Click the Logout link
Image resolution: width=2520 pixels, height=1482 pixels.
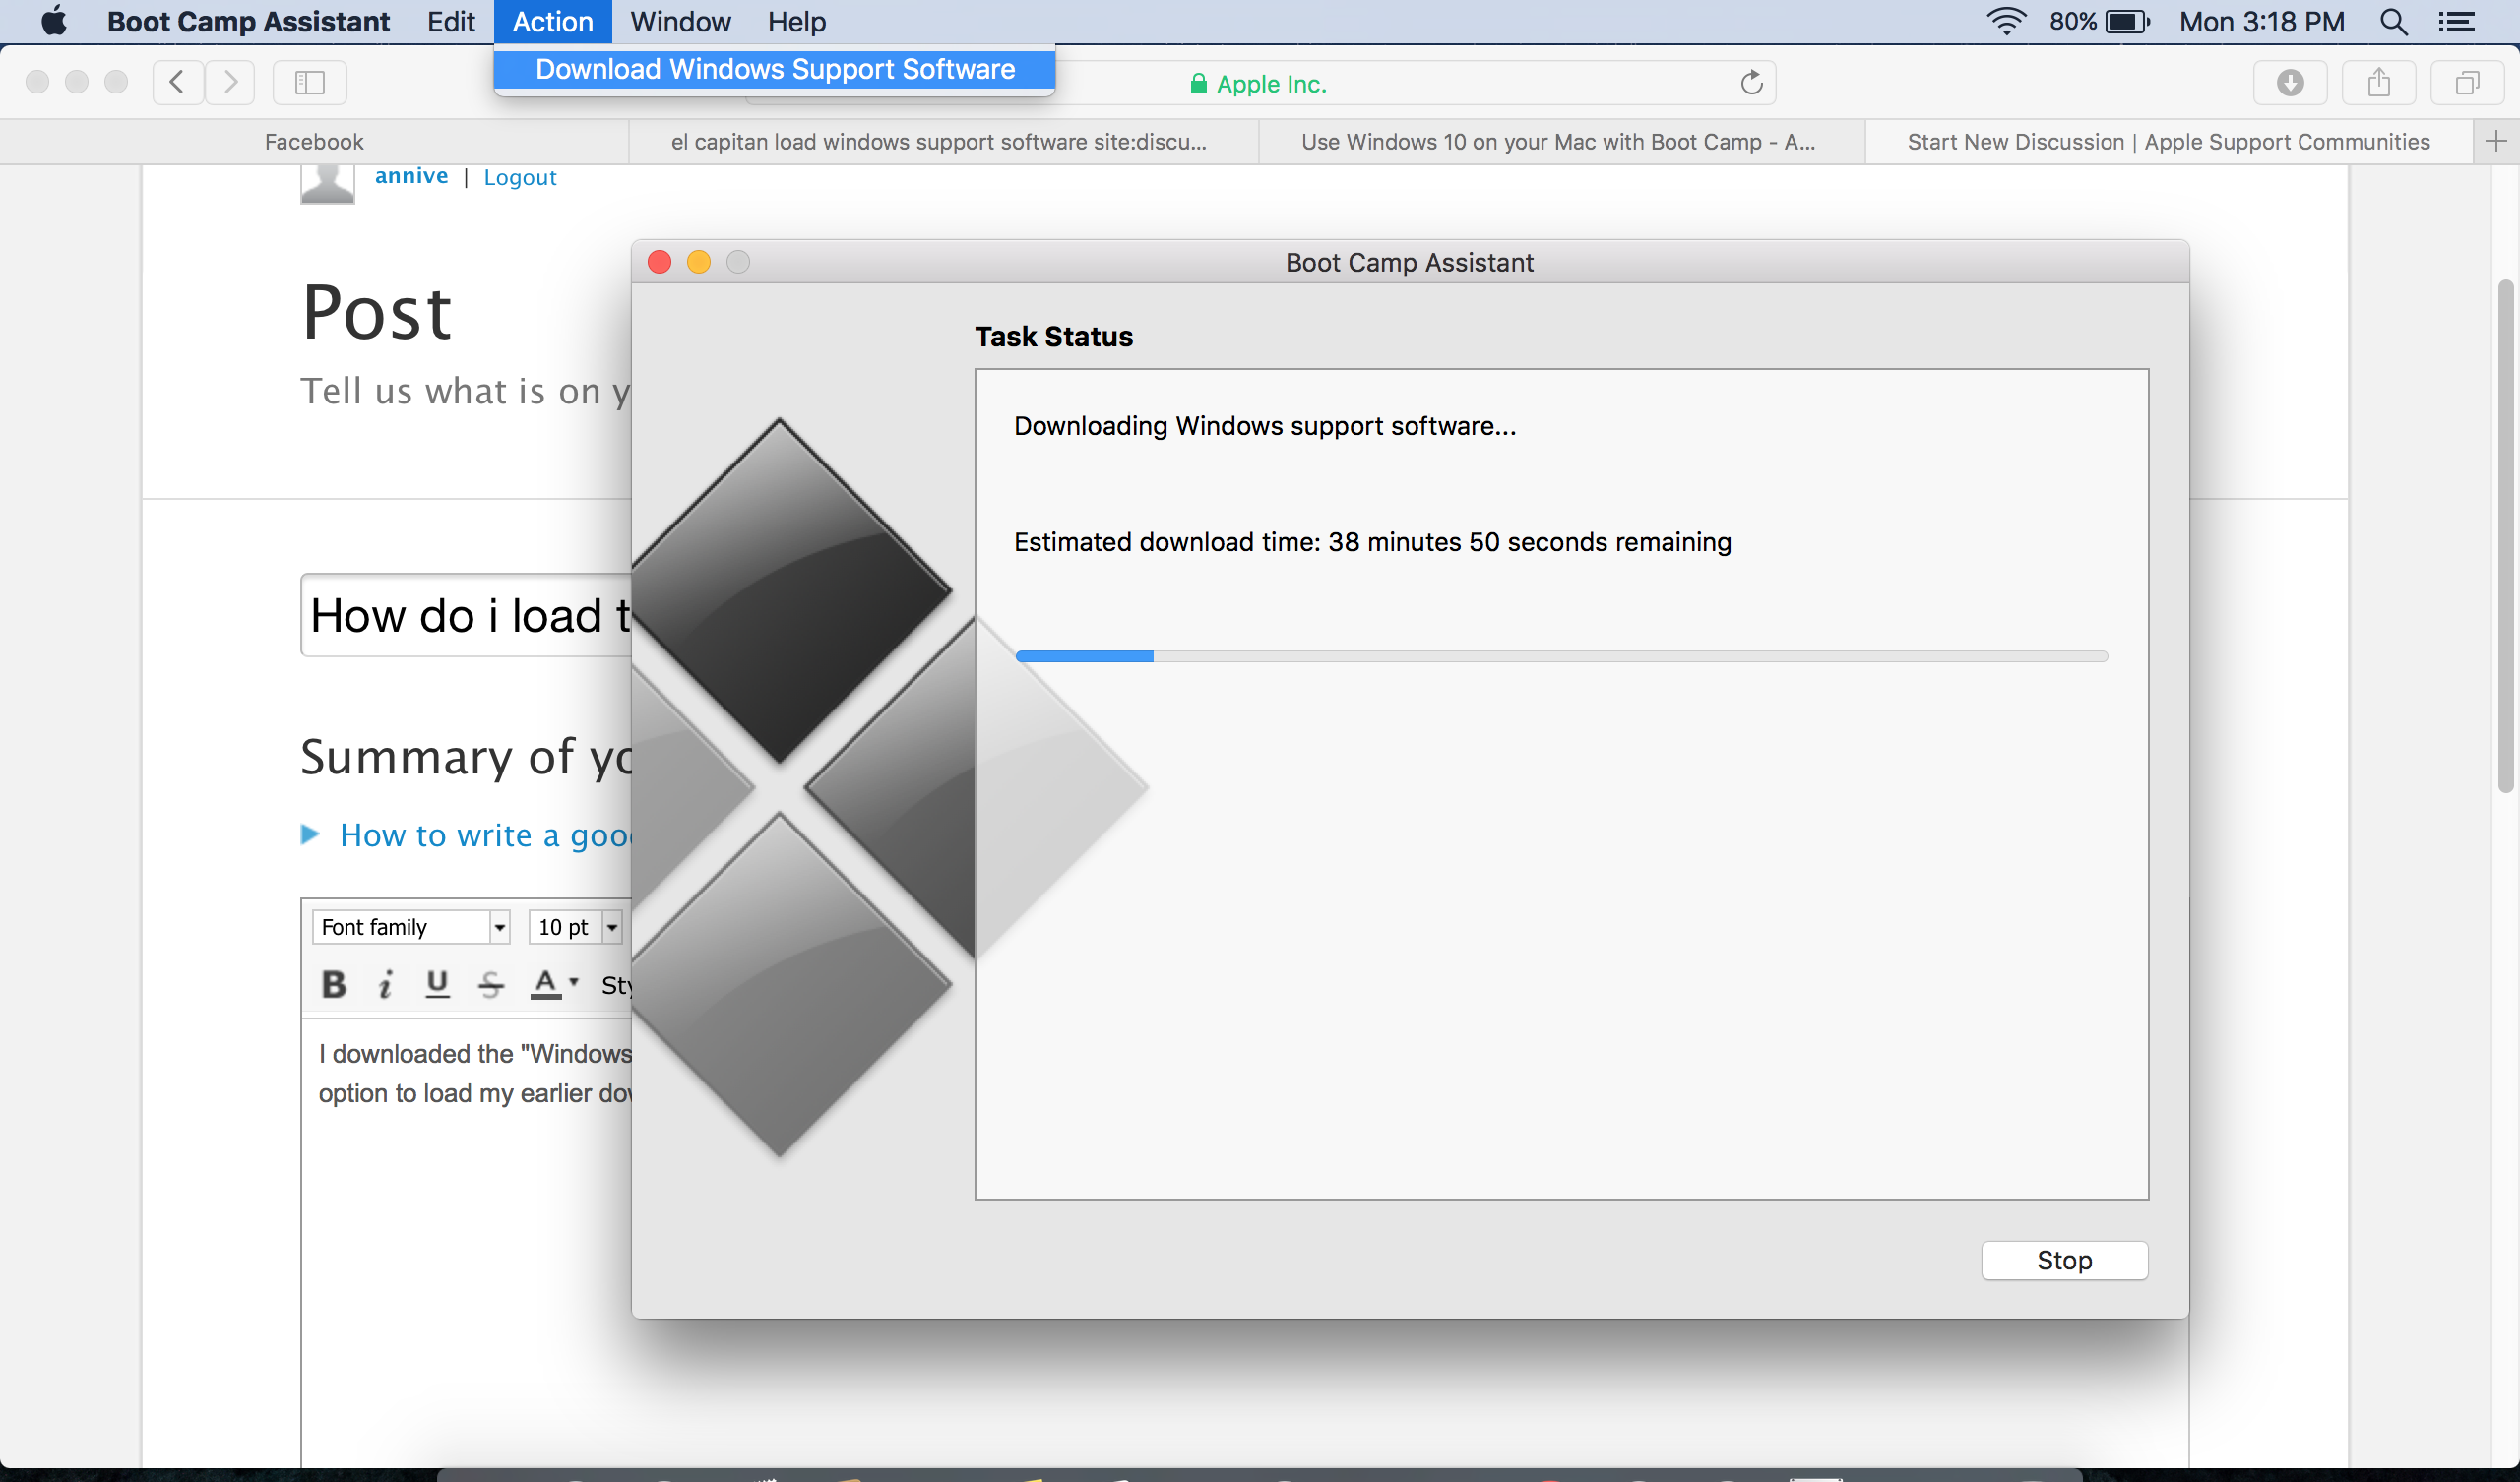pos(520,177)
